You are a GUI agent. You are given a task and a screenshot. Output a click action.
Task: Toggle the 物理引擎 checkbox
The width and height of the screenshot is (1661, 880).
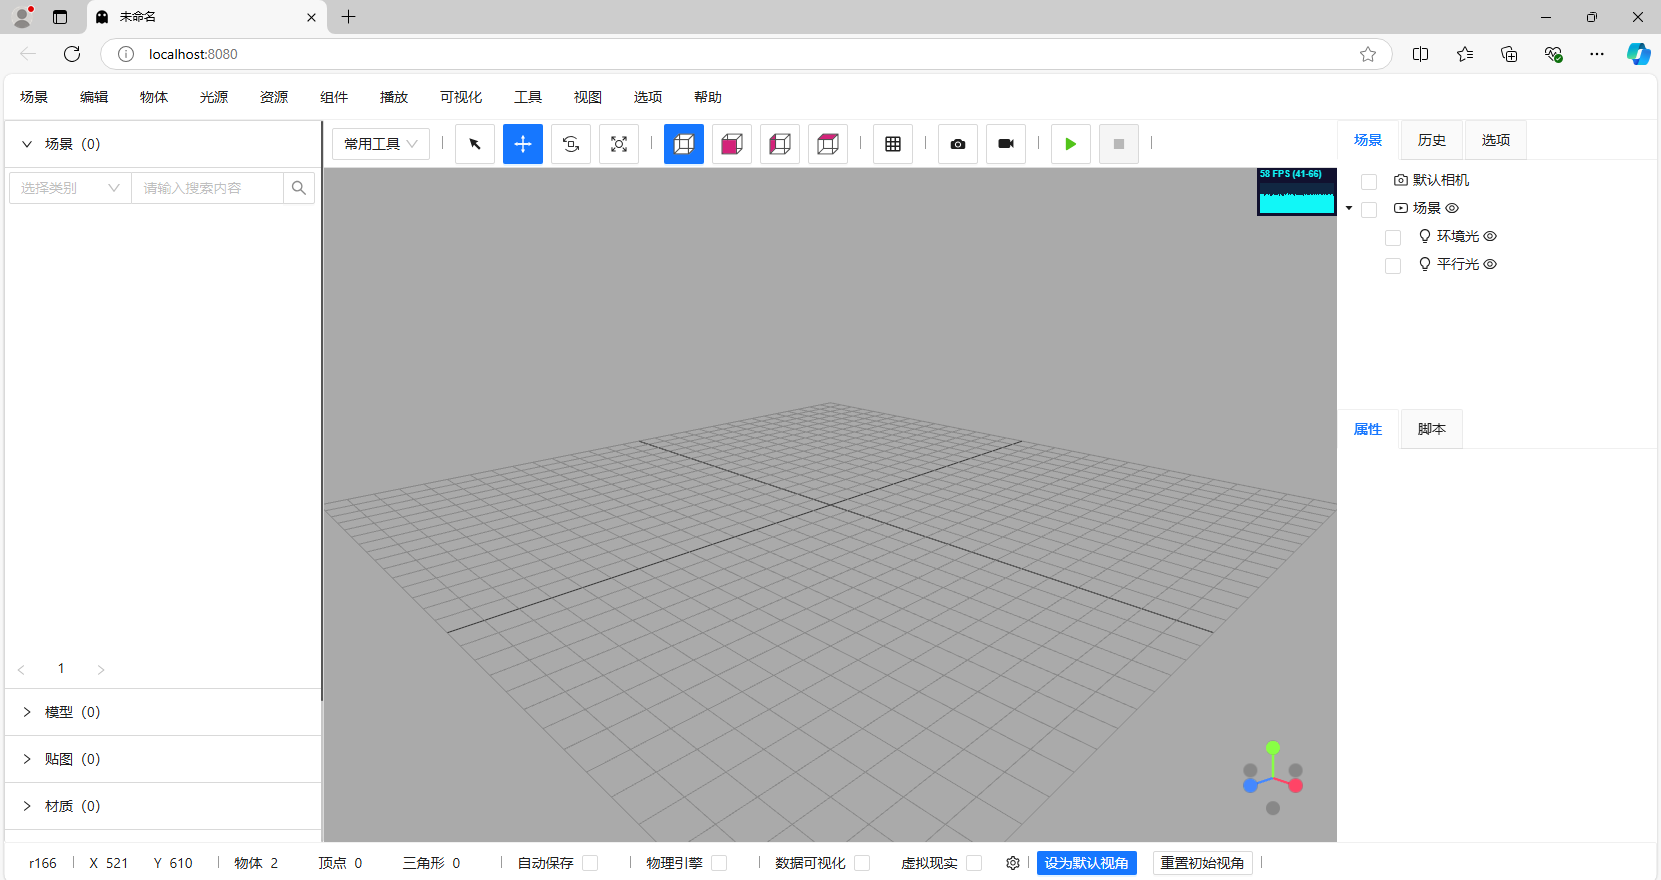pyautogui.click(x=719, y=863)
